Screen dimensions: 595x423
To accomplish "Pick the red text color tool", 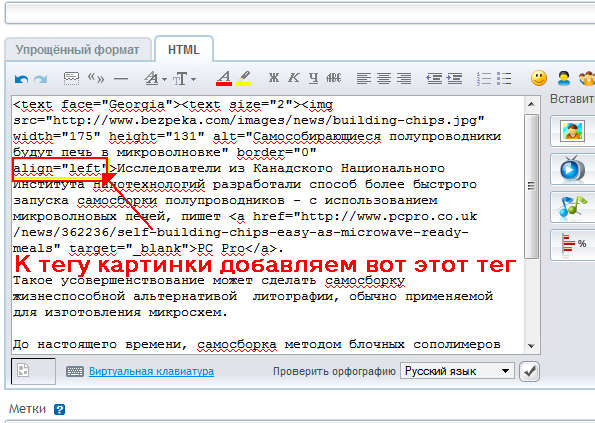I will click(x=224, y=78).
